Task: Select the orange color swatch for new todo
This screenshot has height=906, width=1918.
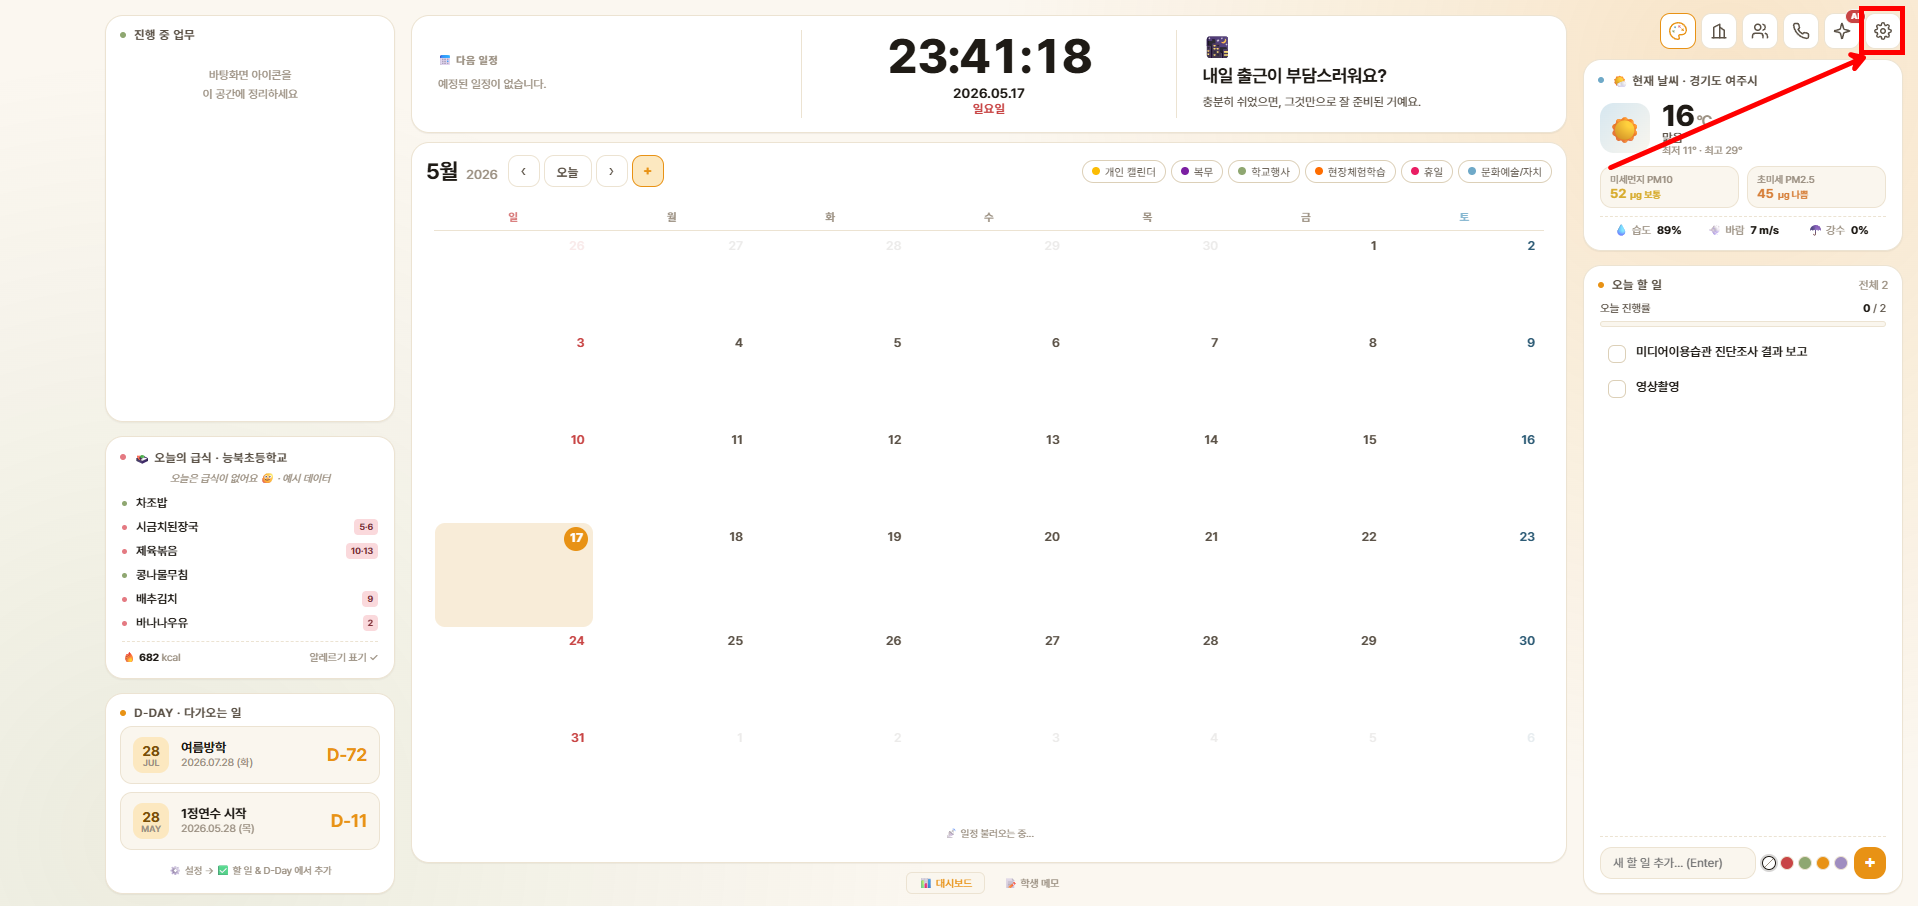Action: click(x=1823, y=863)
